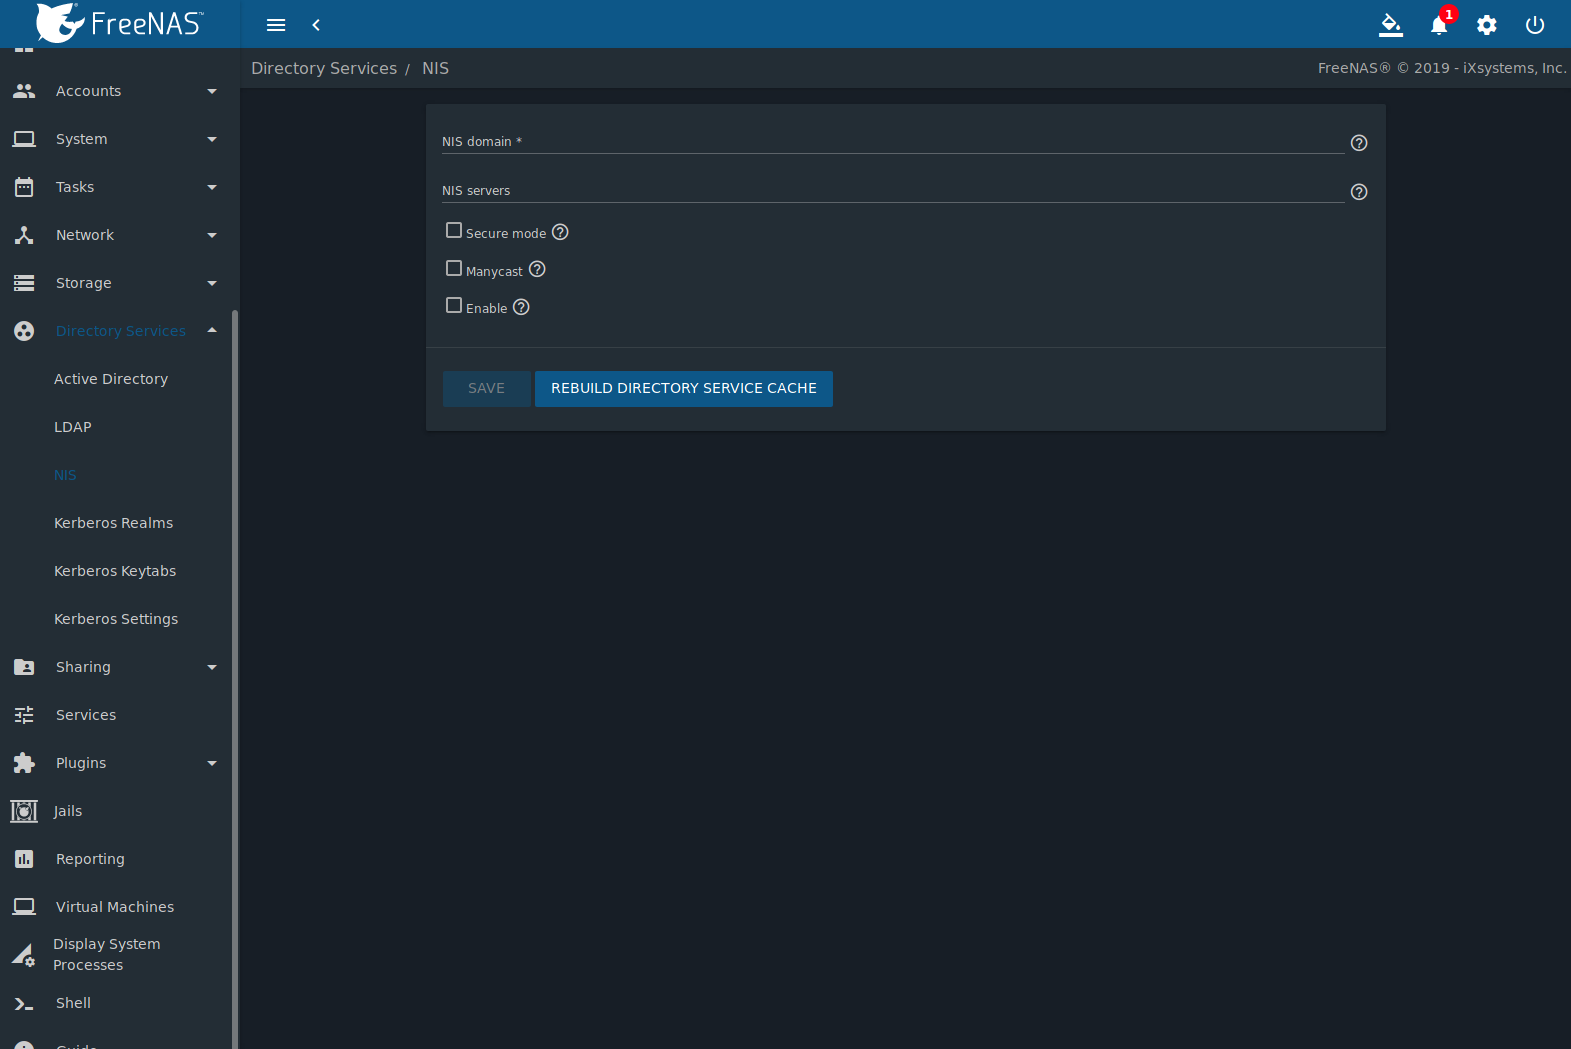The image size is (1571, 1049).
Task: Open Kerberos Keytabs
Action: 115,571
